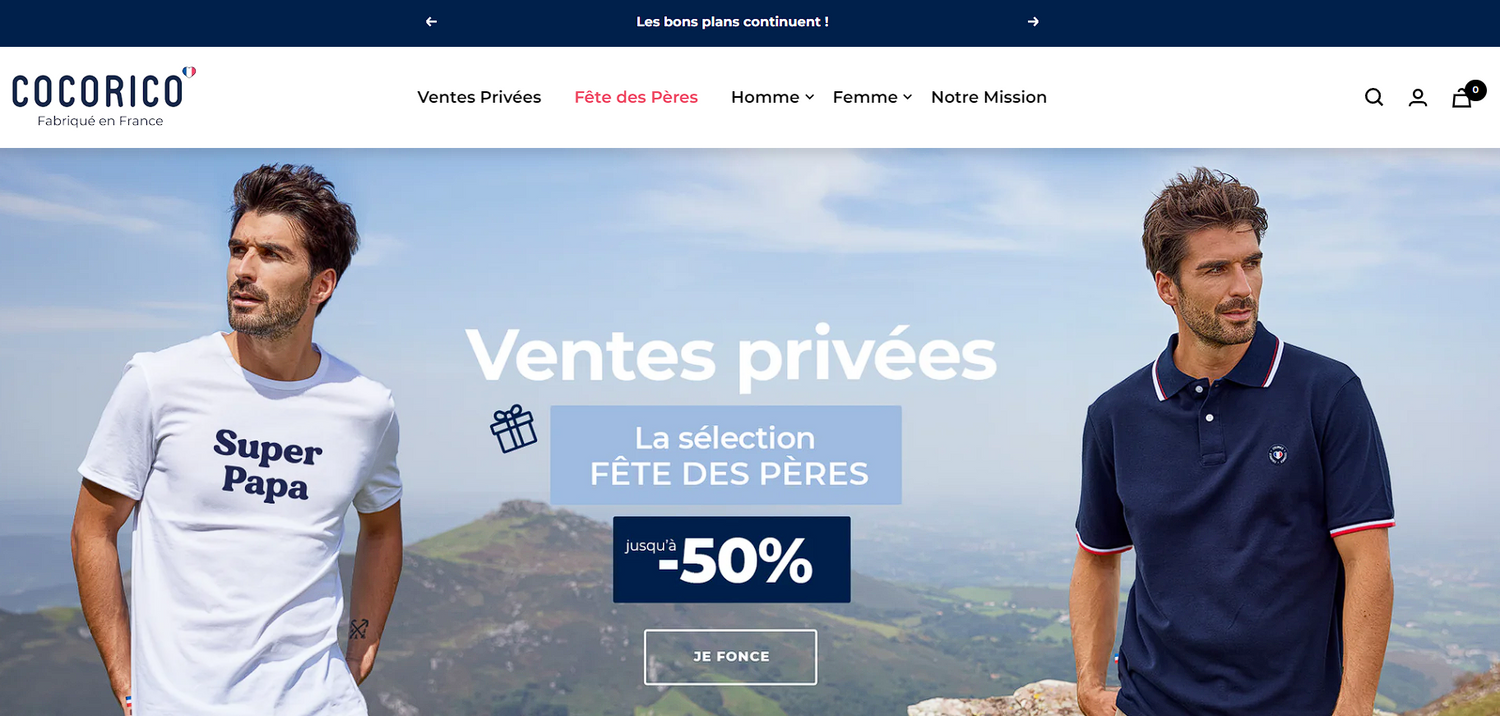
Task: Open the account login icon
Action: point(1418,97)
